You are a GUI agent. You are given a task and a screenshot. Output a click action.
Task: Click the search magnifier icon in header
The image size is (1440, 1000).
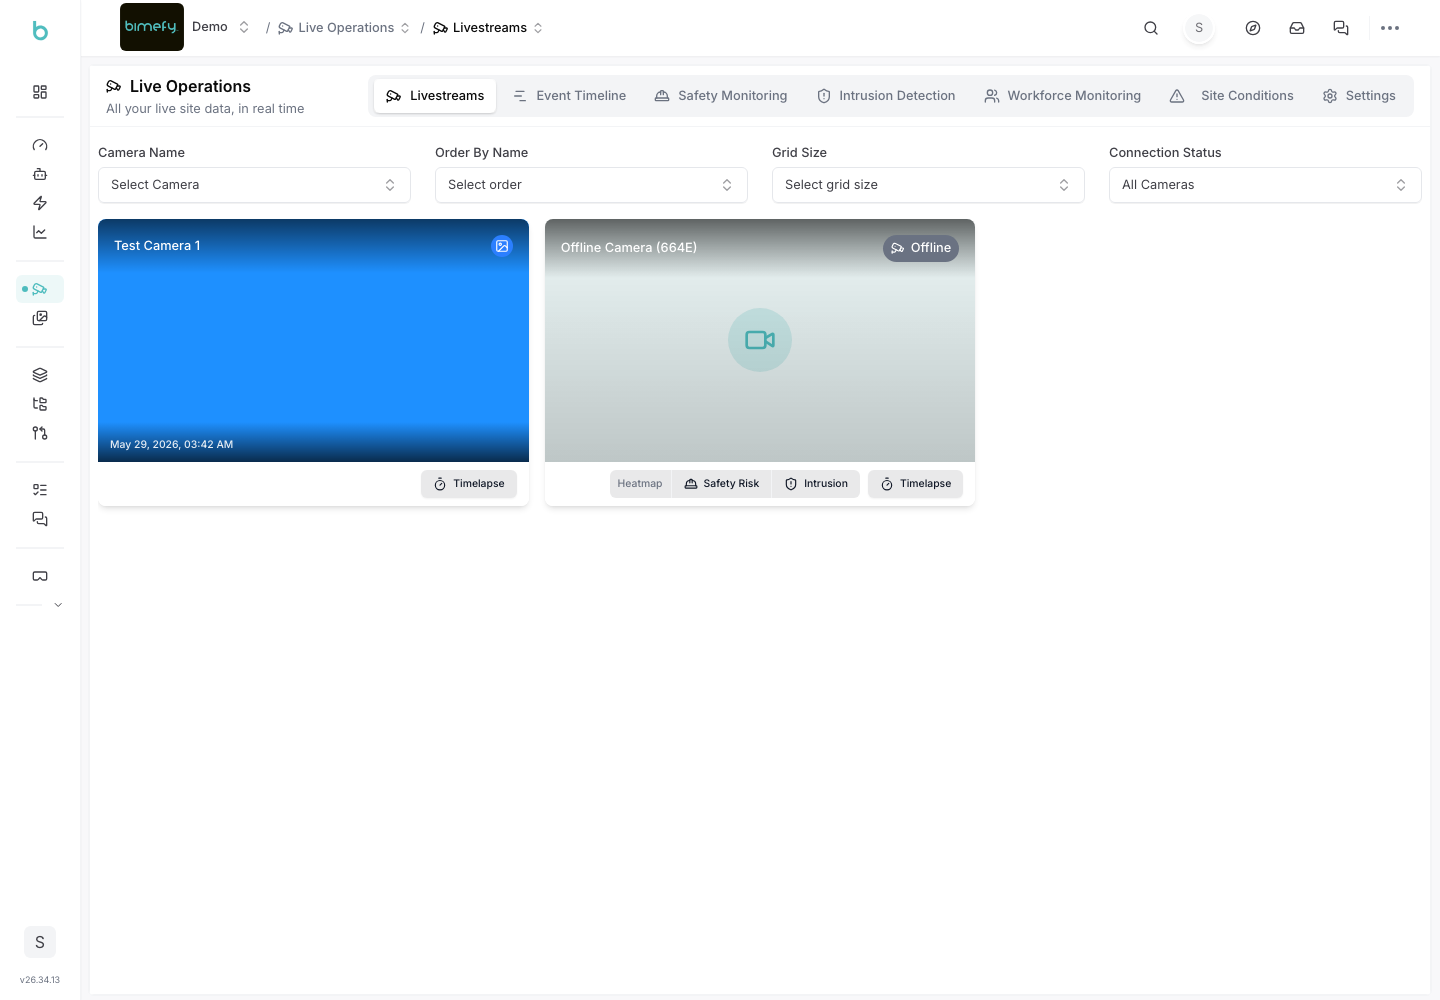[x=1151, y=28]
